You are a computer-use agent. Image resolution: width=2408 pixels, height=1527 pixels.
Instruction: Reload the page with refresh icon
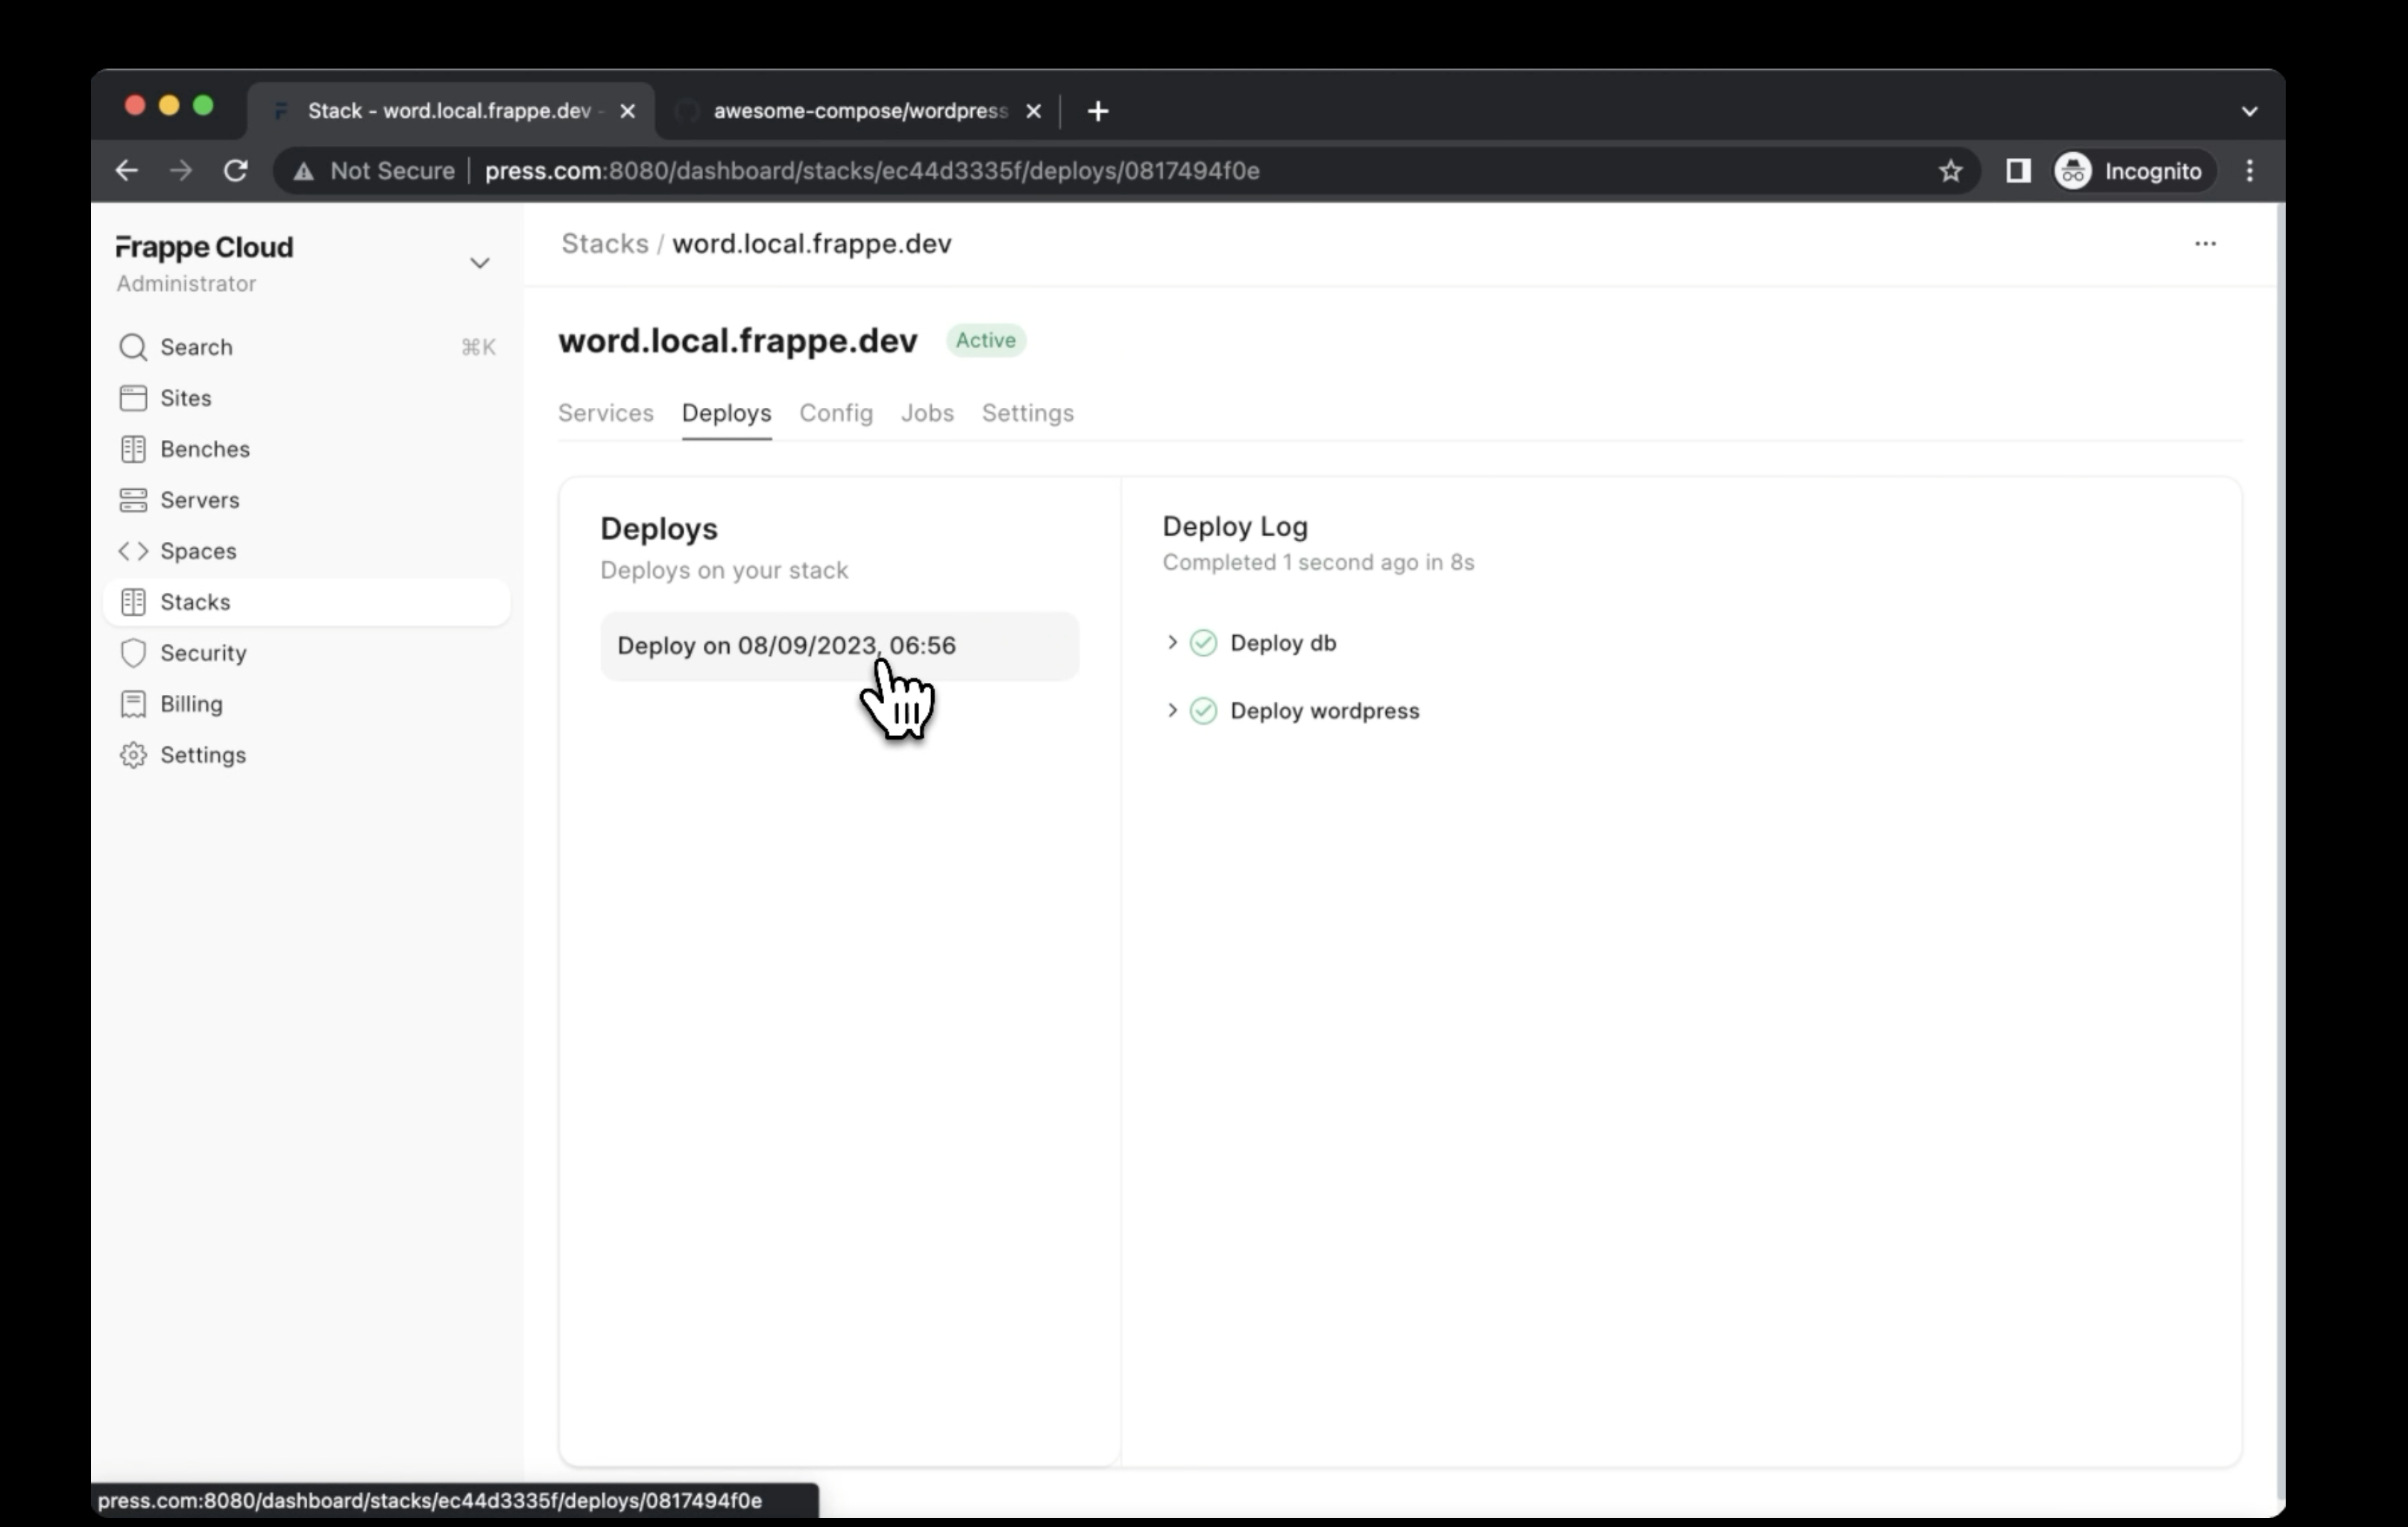(x=235, y=171)
